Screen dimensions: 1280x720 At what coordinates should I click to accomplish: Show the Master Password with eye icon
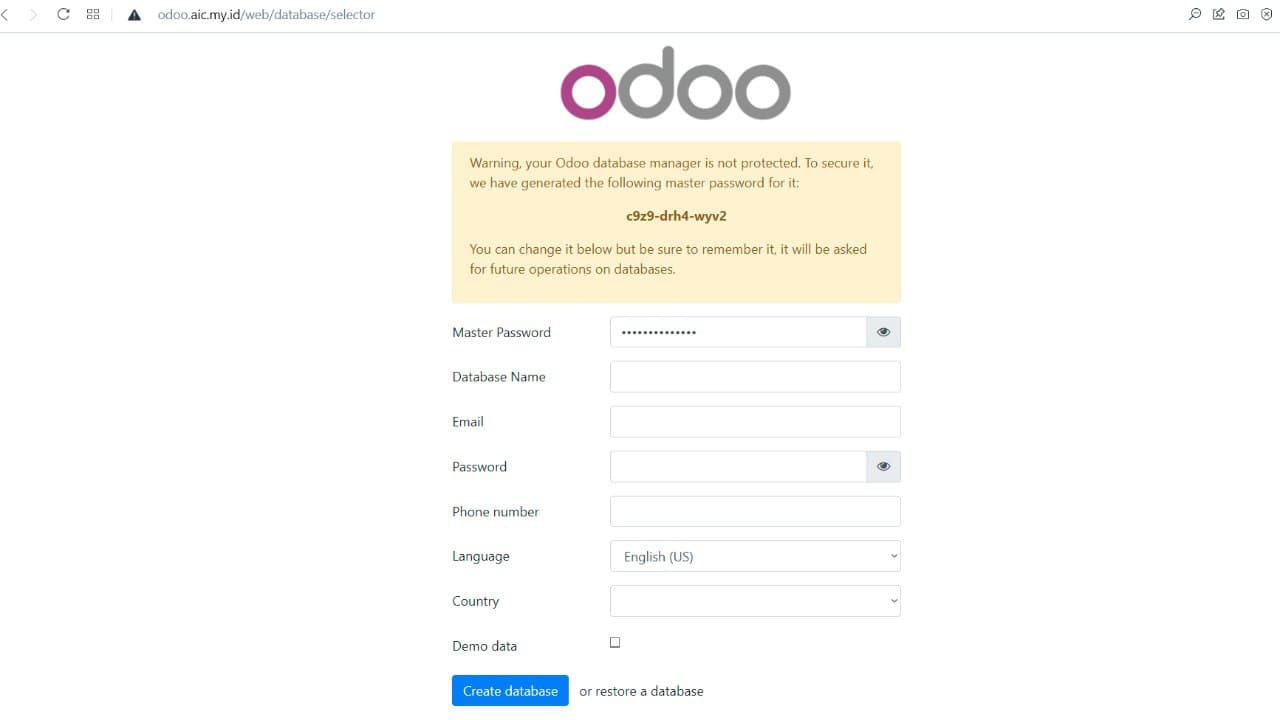coord(883,332)
